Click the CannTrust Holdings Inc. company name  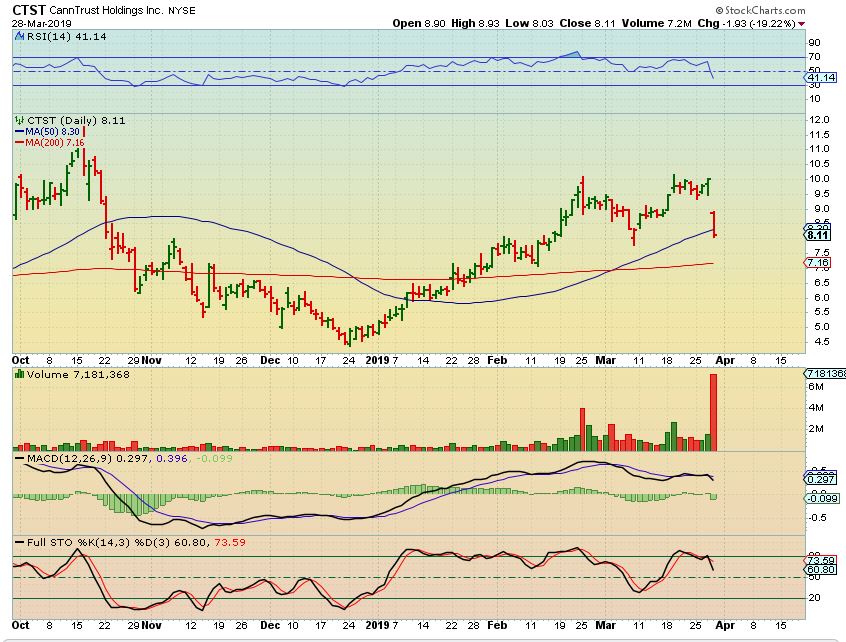[x=106, y=10]
